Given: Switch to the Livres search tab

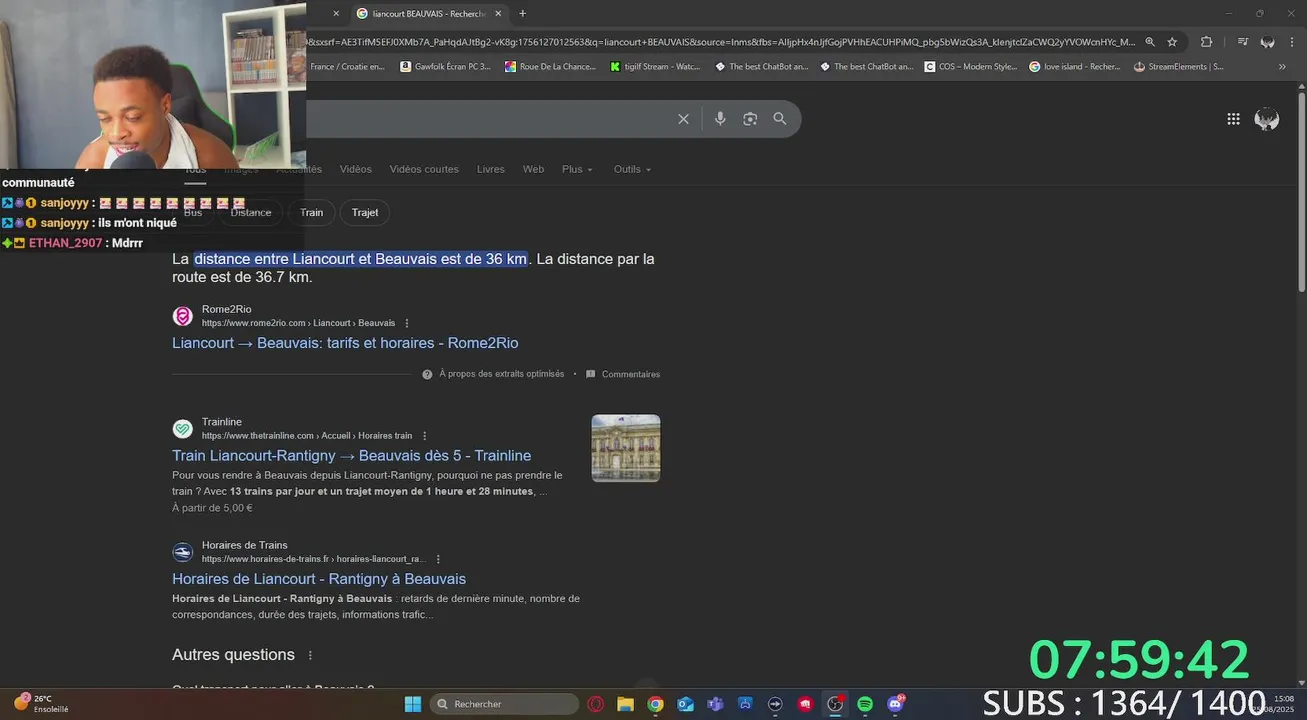Looking at the screenshot, I should tap(491, 169).
